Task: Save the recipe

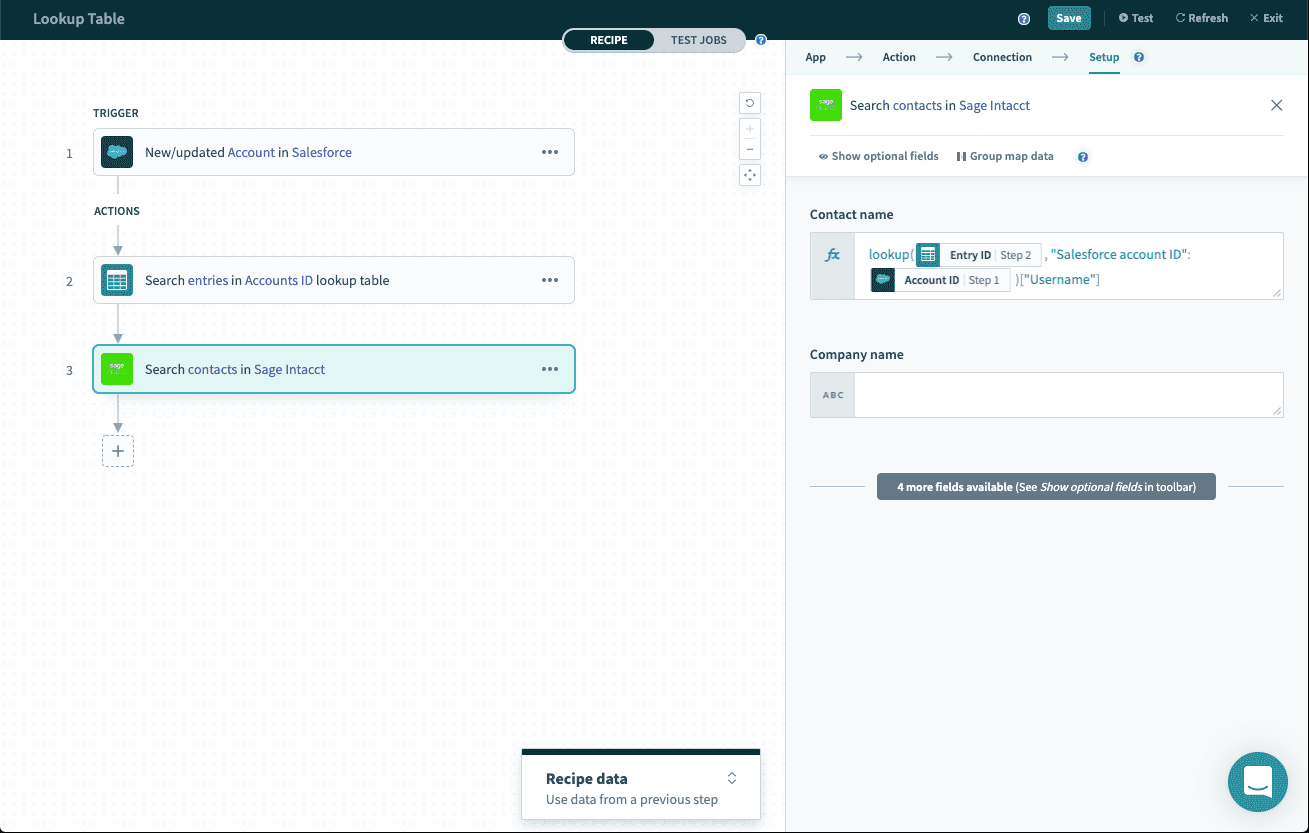Action: (x=1068, y=18)
